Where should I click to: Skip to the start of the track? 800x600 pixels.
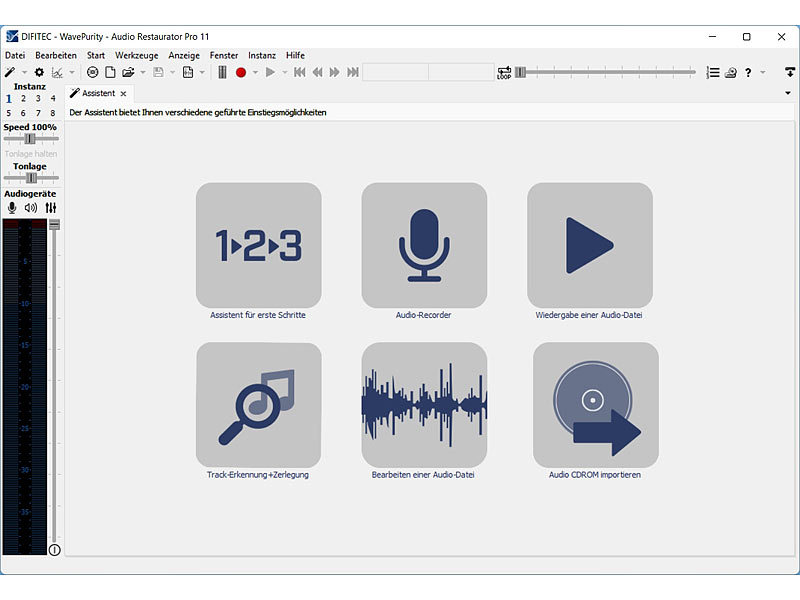coord(299,72)
